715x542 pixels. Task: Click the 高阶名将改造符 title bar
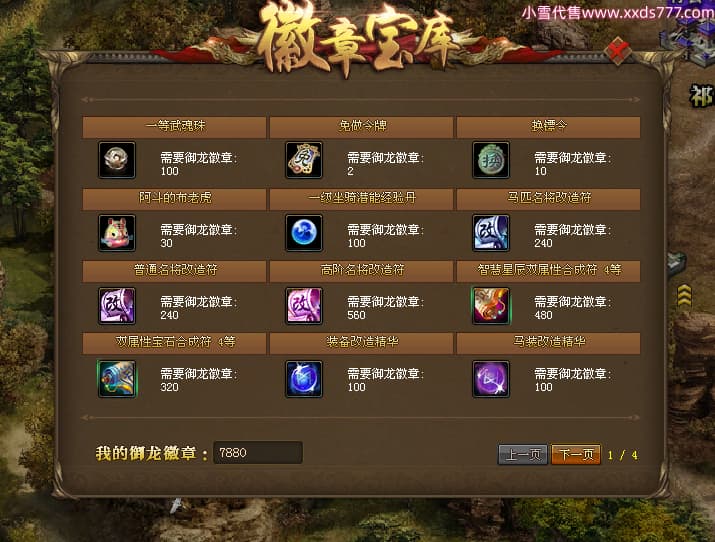362,270
